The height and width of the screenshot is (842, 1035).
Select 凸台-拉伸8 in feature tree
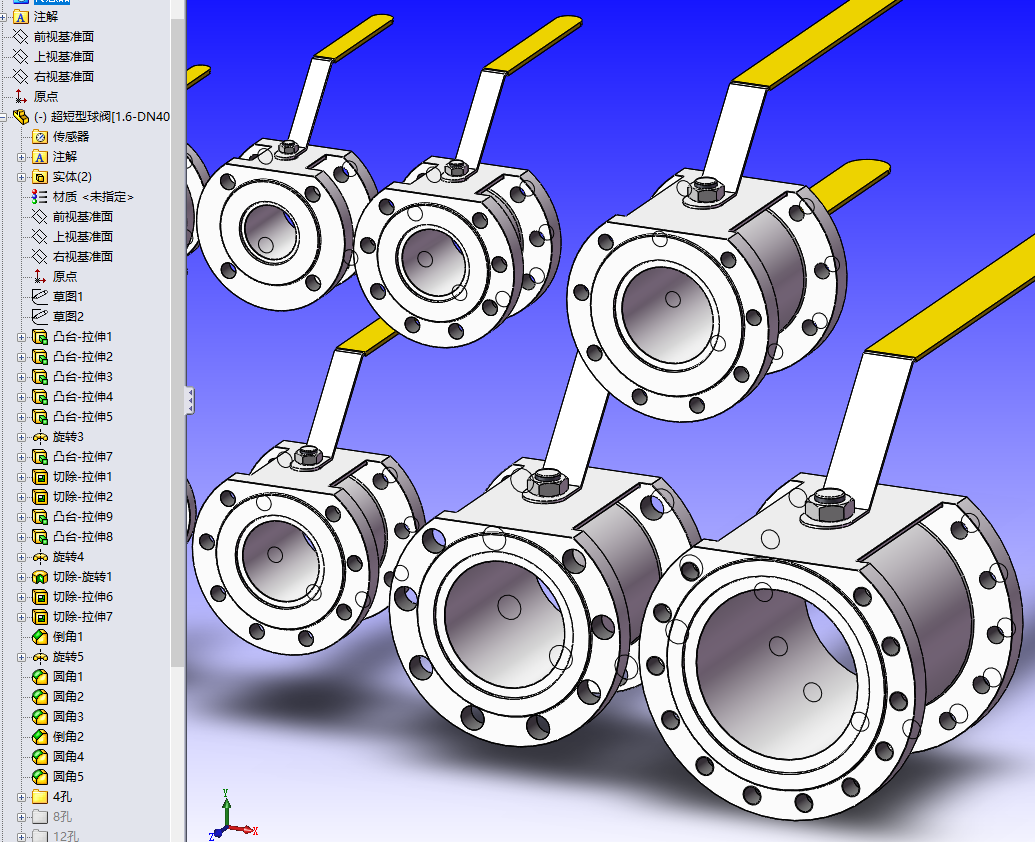[83, 536]
